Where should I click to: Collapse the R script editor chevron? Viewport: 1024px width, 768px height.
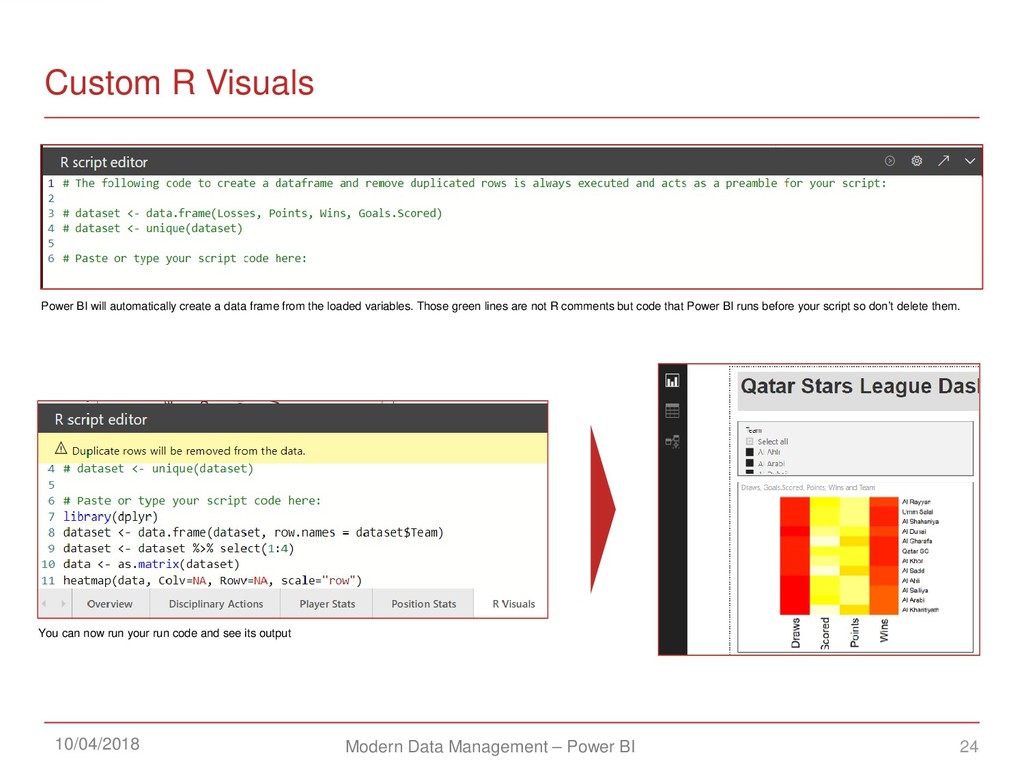tap(970, 161)
